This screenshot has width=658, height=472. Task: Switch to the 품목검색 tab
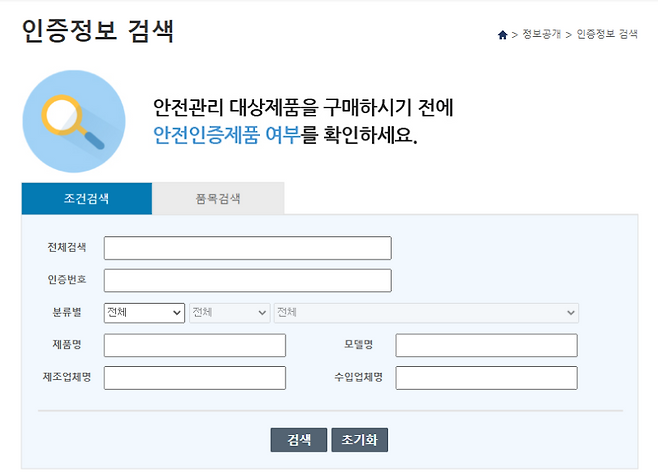(218, 199)
